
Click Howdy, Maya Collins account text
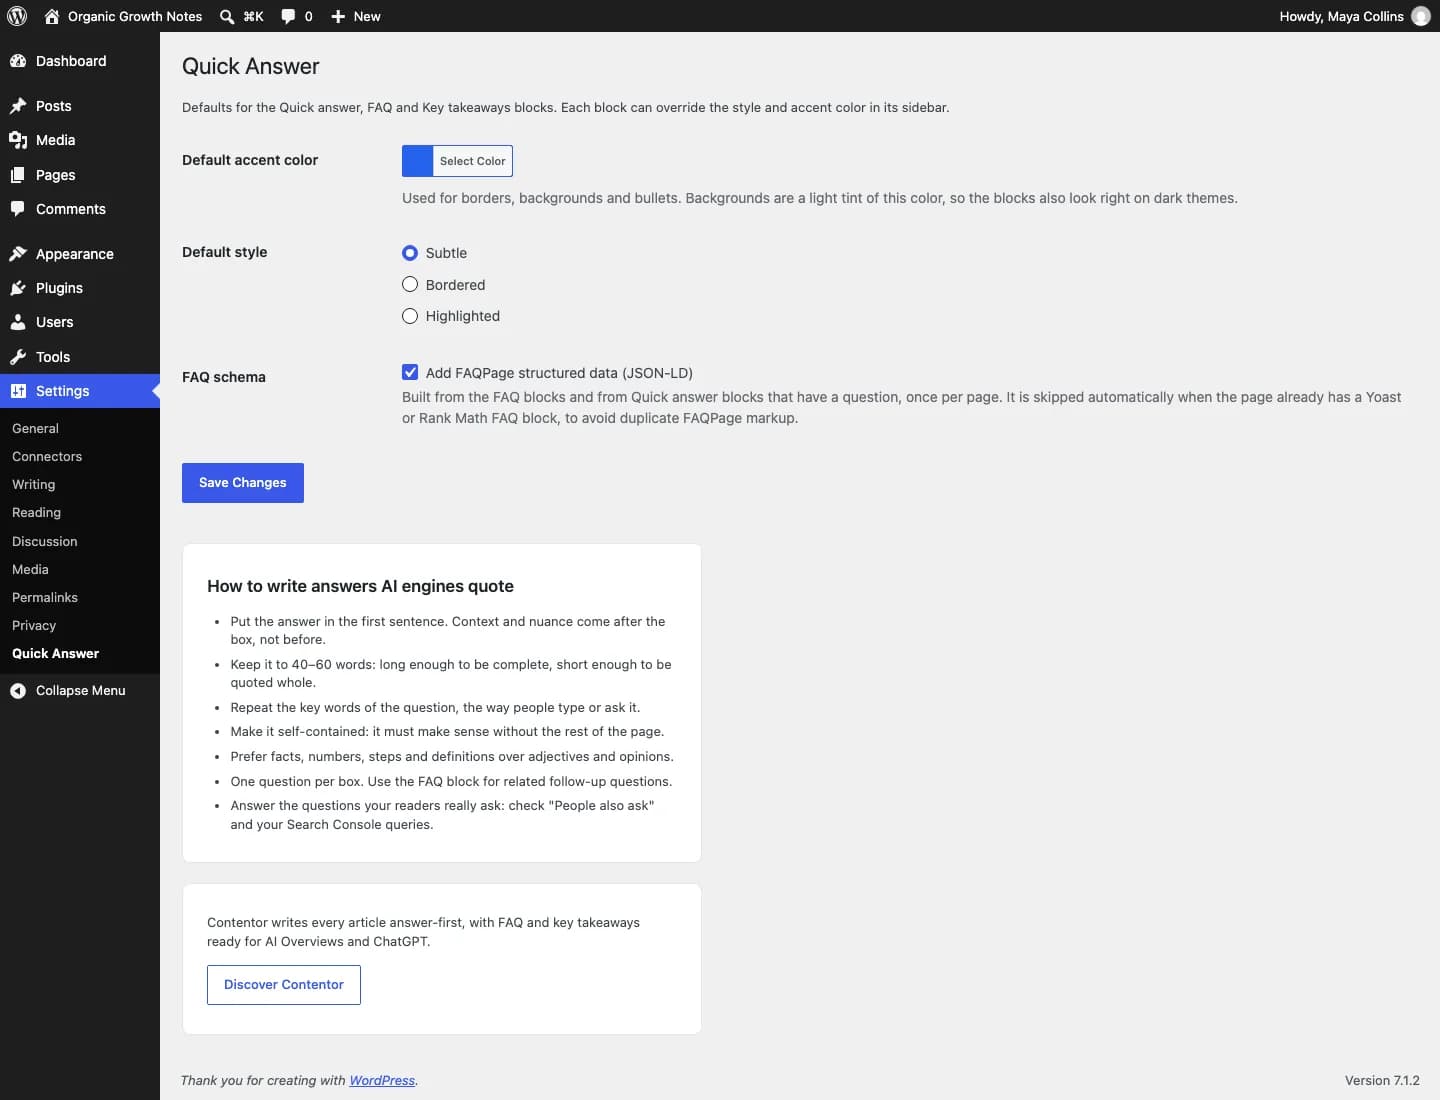coord(1341,16)
